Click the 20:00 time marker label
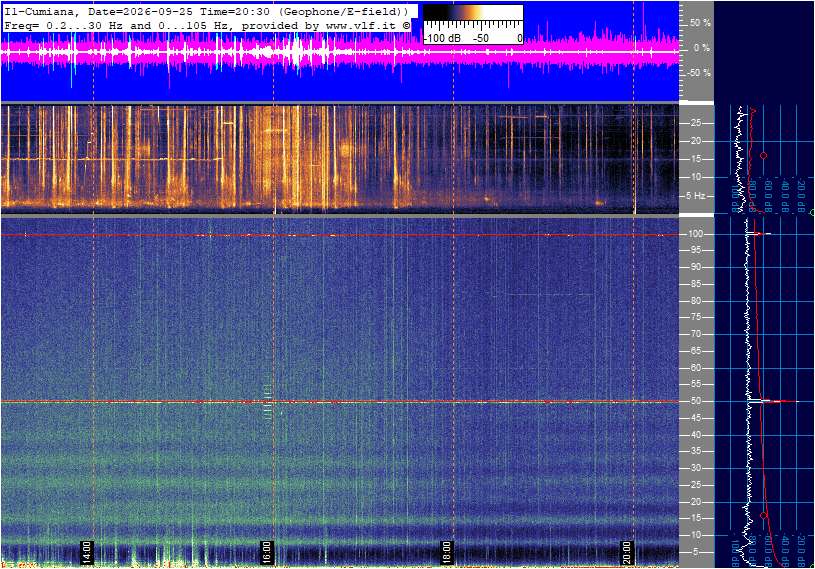The width and height of the screenshot is (815, 569). coord(626,552)
